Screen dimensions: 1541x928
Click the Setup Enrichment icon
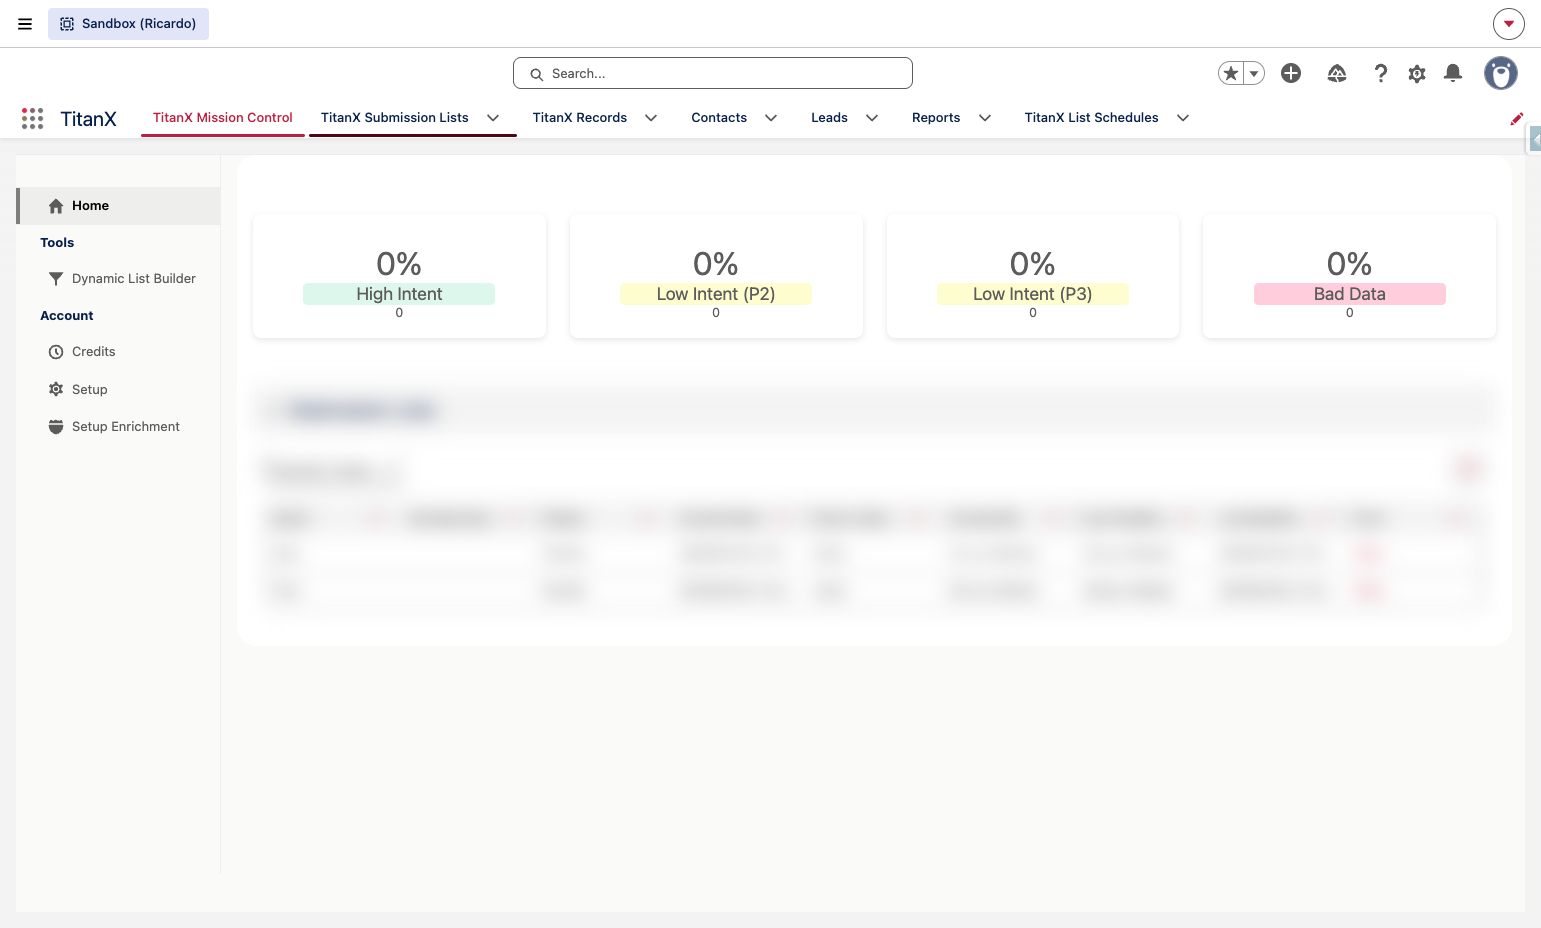(x=56, y=427)
